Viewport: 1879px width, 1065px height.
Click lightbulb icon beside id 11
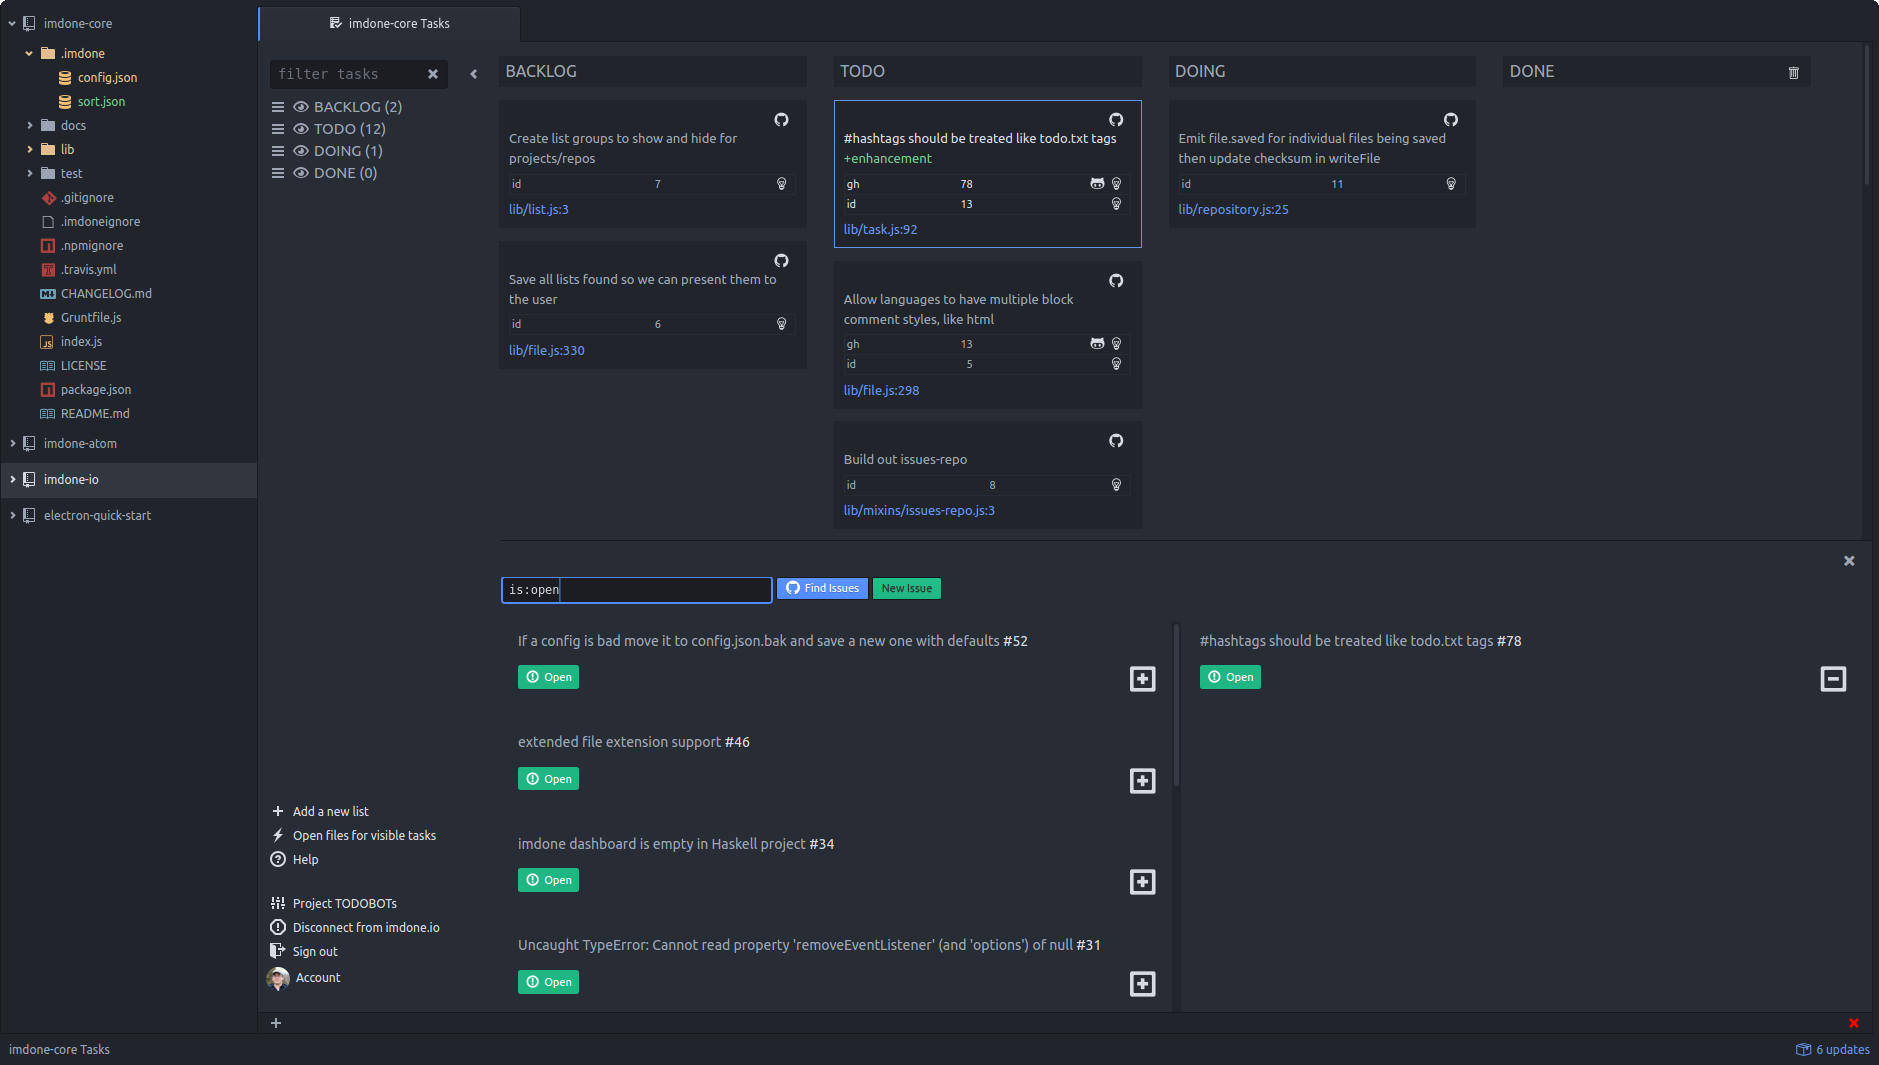1450,184
